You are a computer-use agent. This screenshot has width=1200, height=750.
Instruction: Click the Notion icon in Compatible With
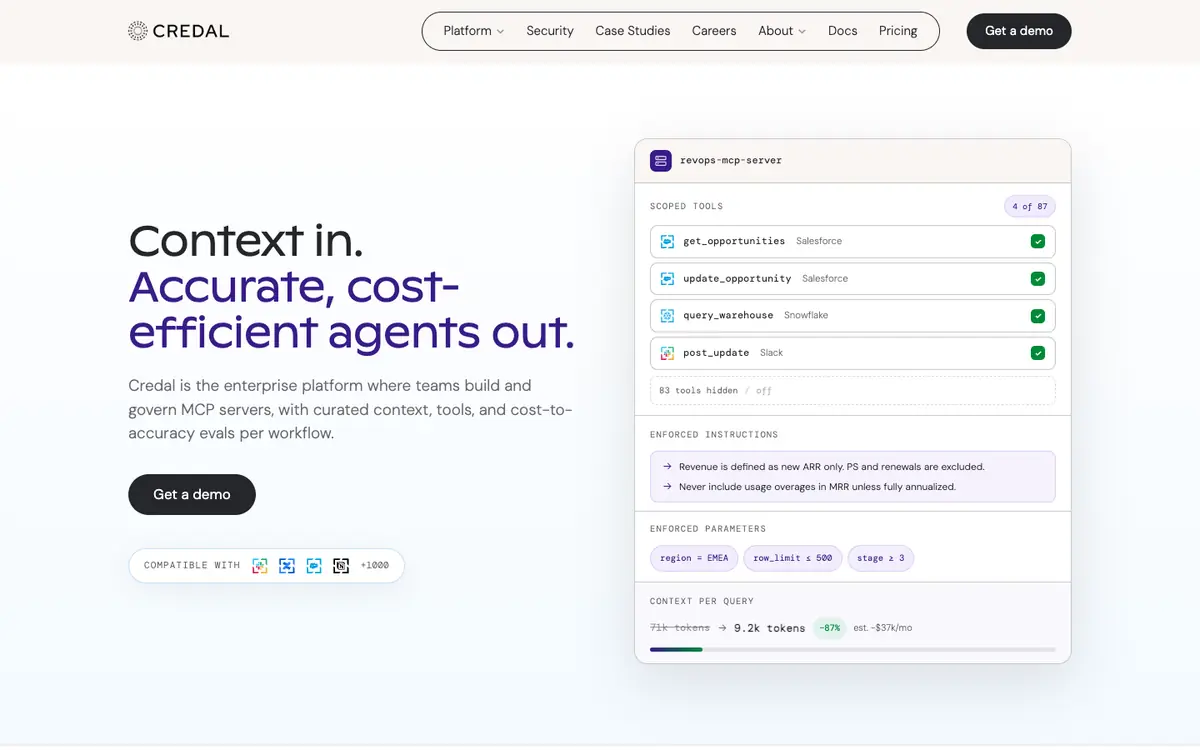341,566
